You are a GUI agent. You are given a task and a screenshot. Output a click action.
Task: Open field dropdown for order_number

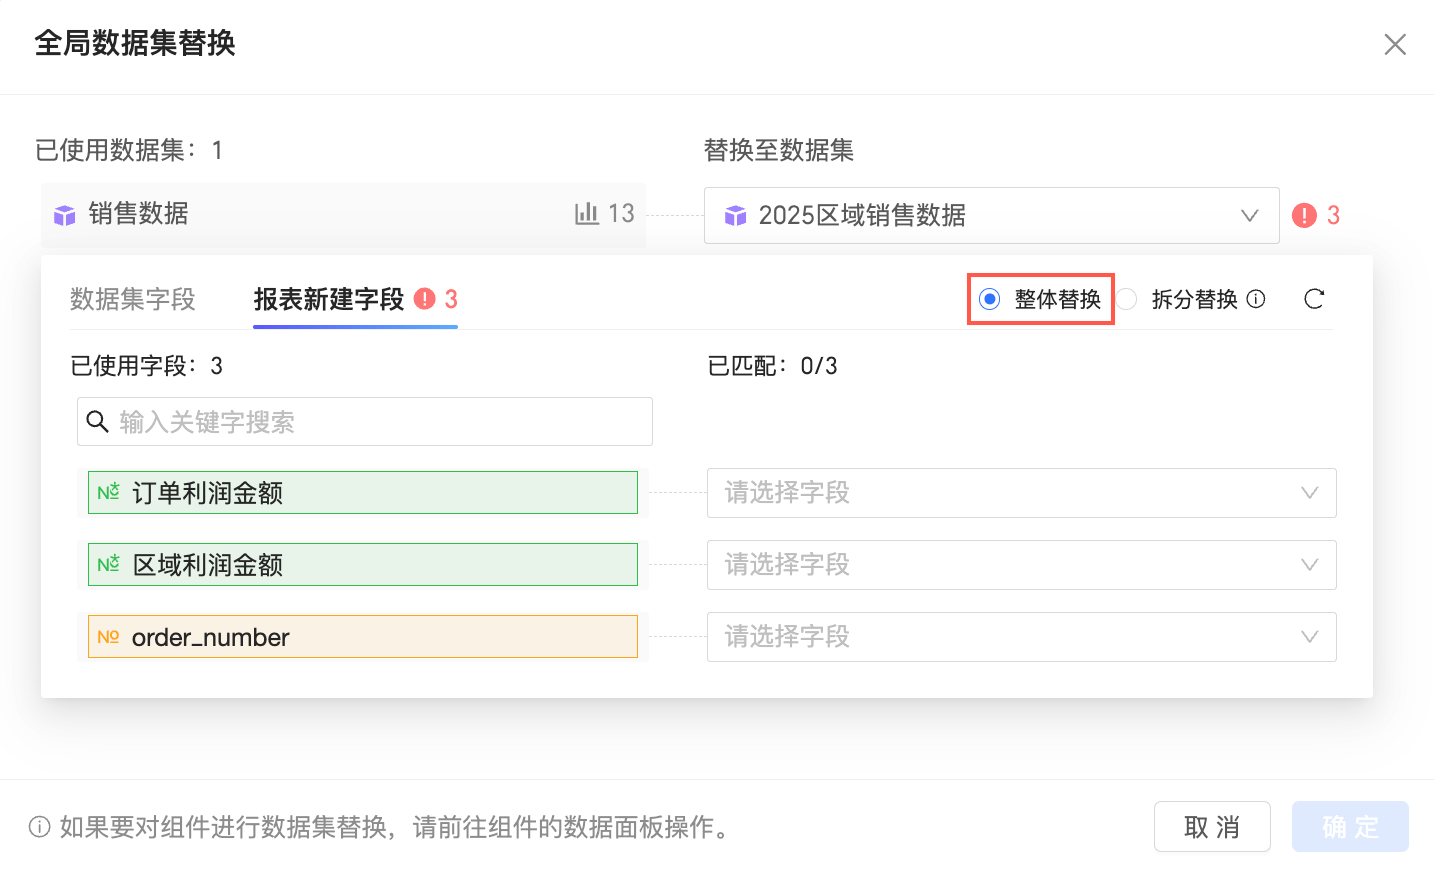tap(1021, 637)
